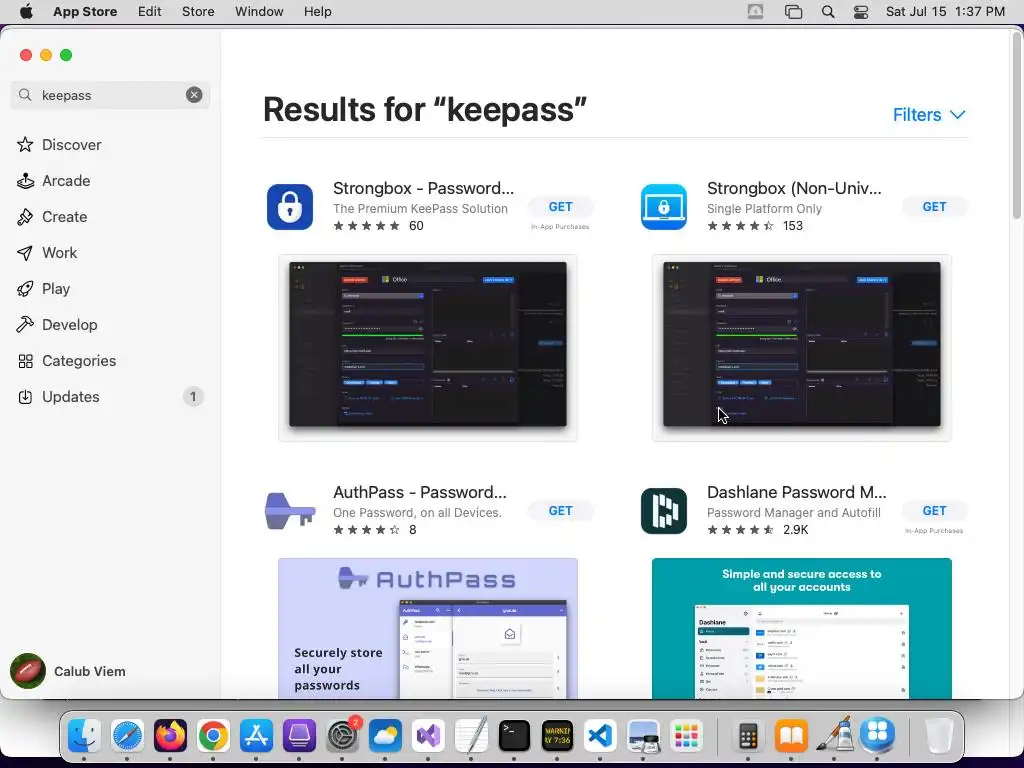
Task: Open Books from the Dock
Action: click(x=791, y=736)
